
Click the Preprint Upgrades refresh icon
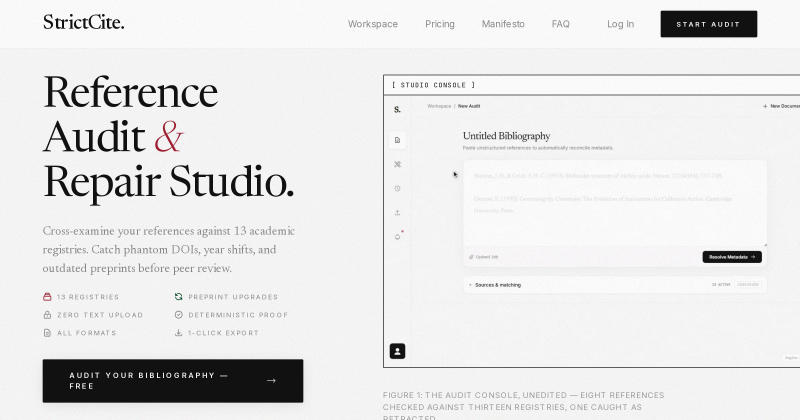pyautogui.click(x=179, y=297)
